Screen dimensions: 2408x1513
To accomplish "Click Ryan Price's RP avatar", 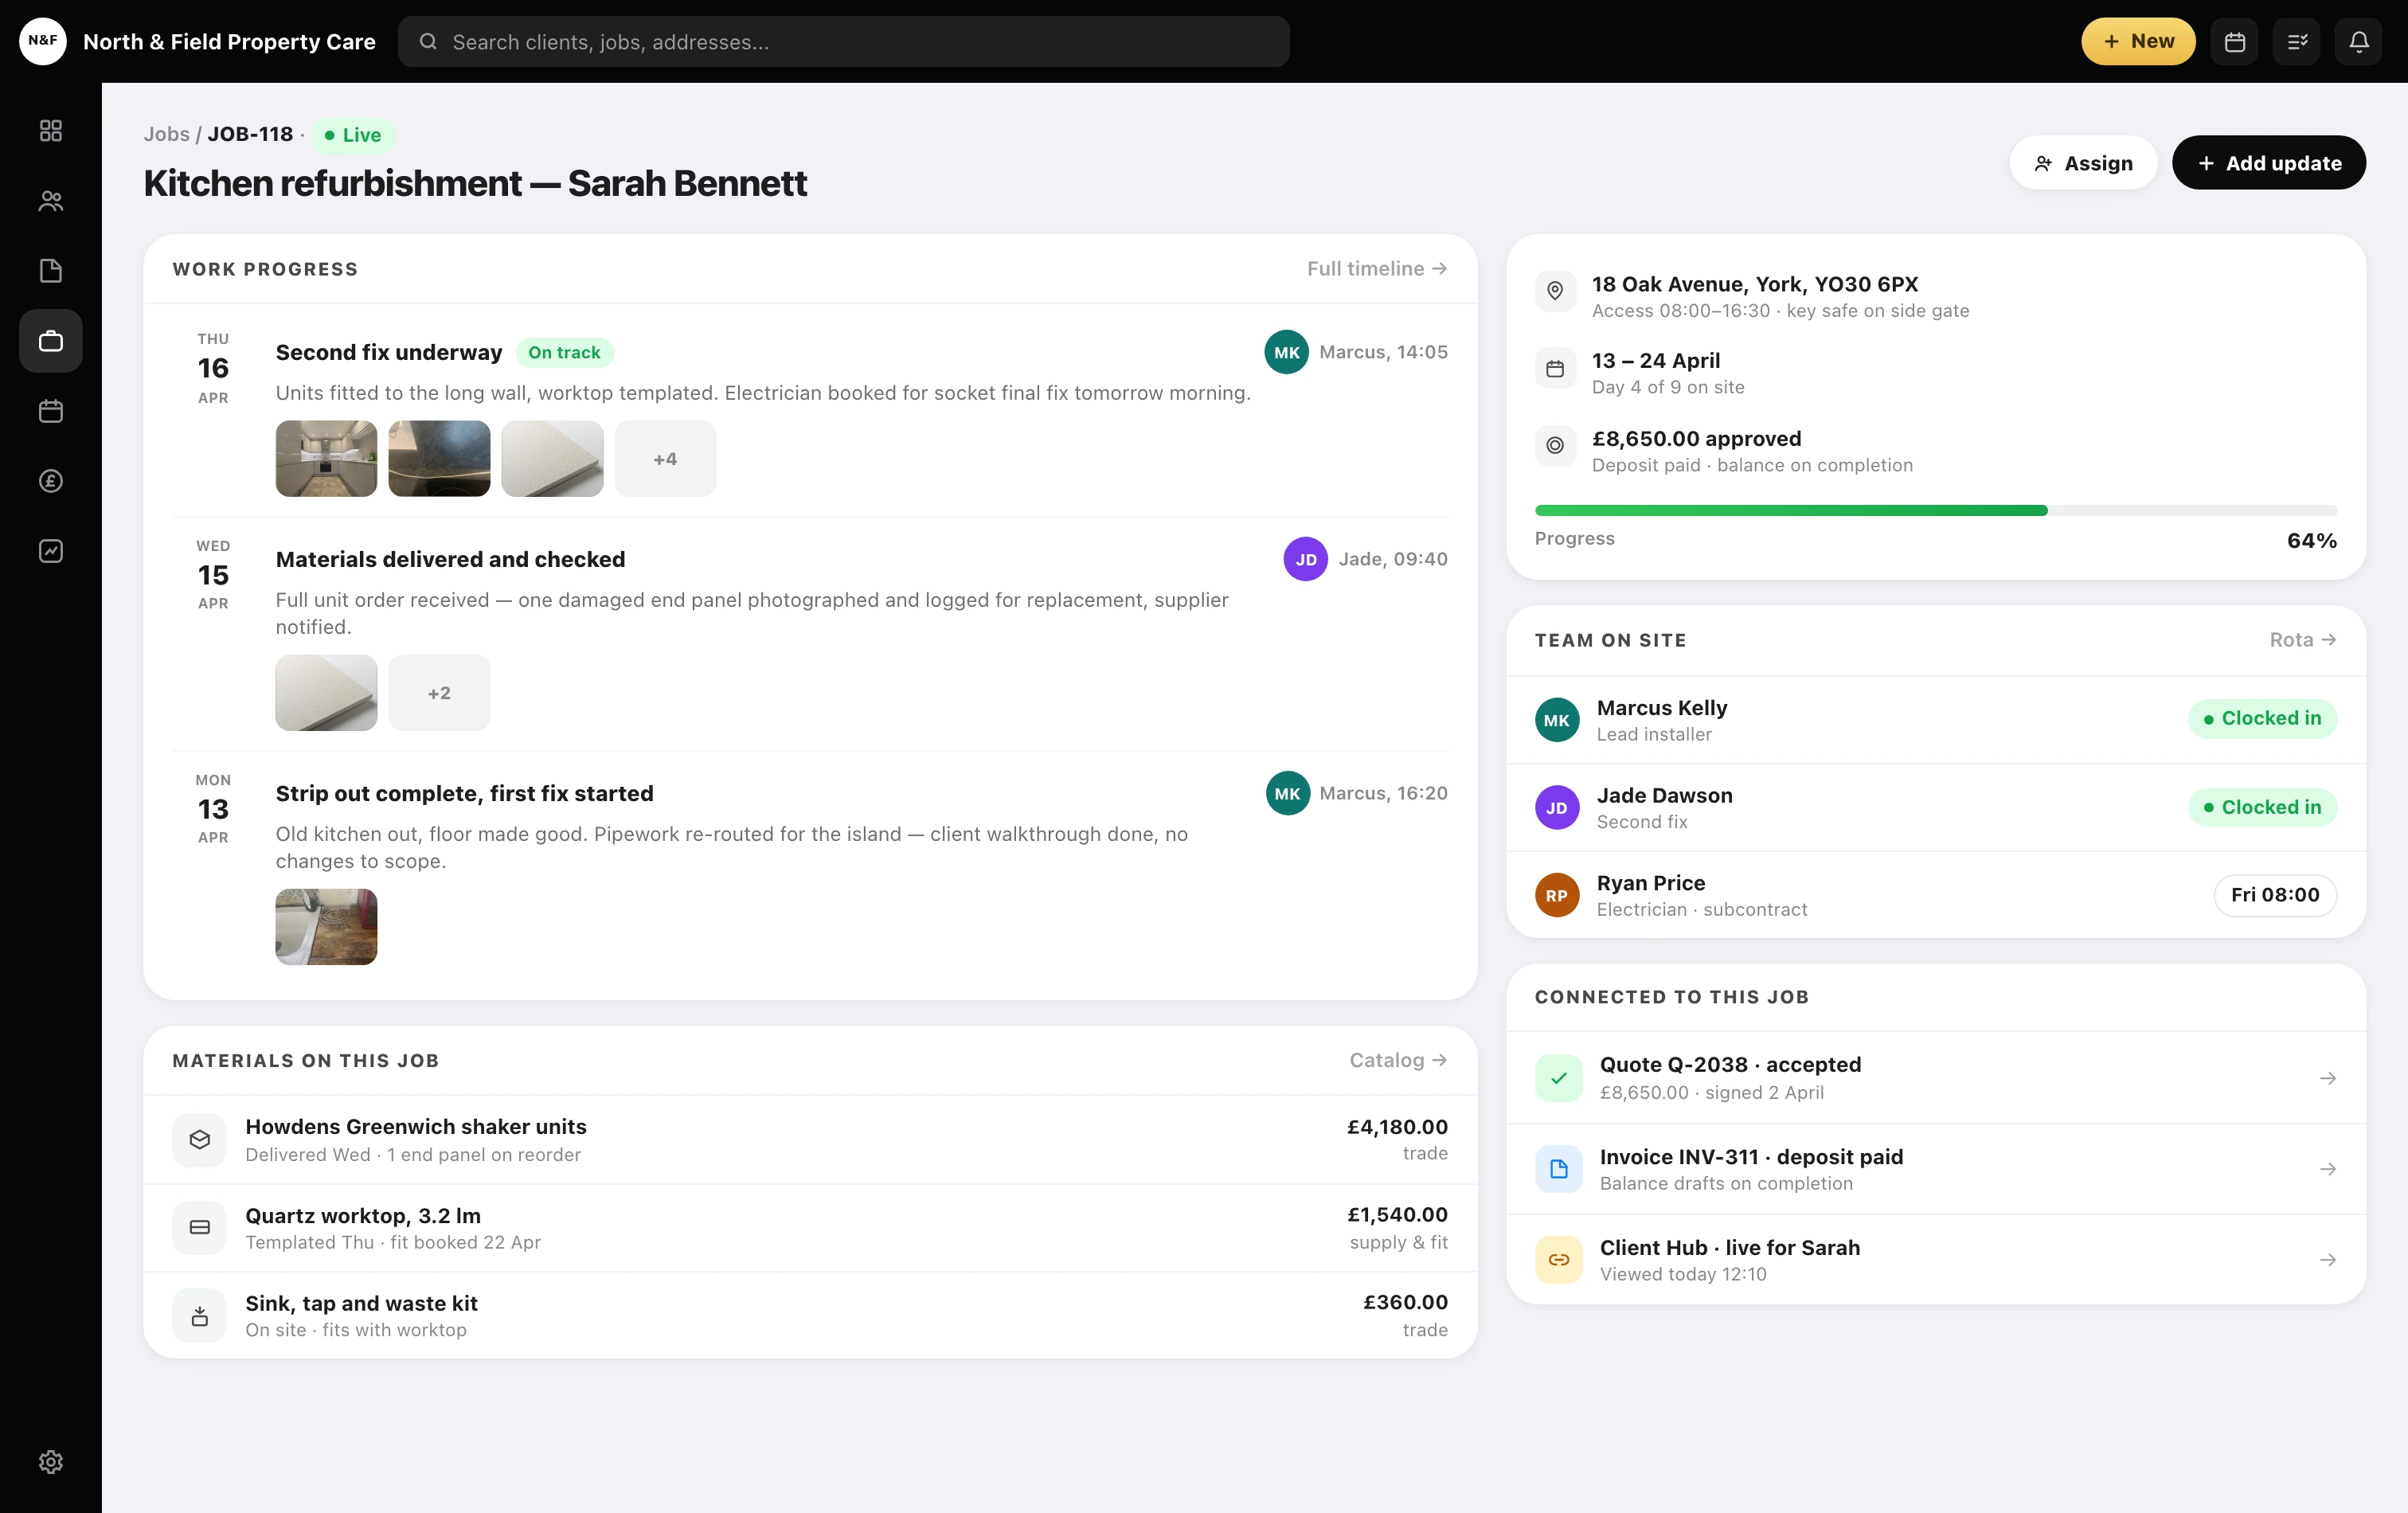I will click(x=1557, y=896).
